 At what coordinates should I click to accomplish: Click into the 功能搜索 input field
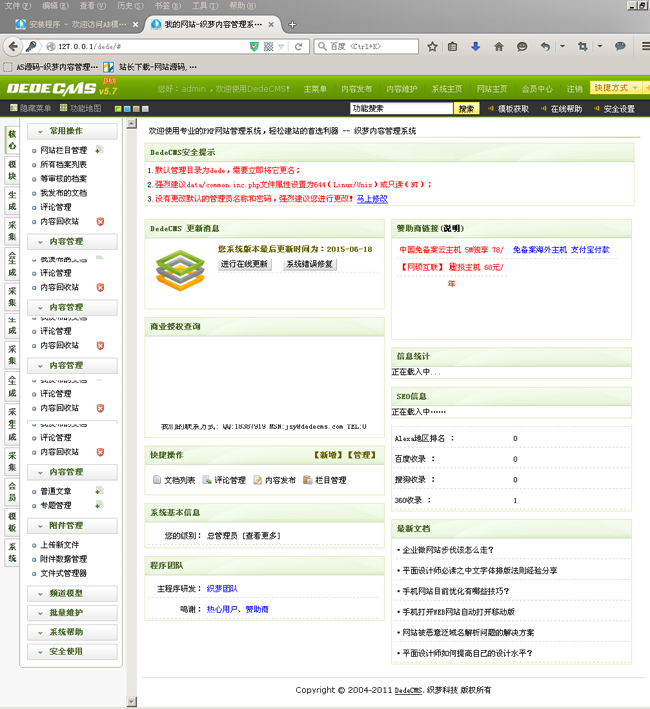click(400, 109)
